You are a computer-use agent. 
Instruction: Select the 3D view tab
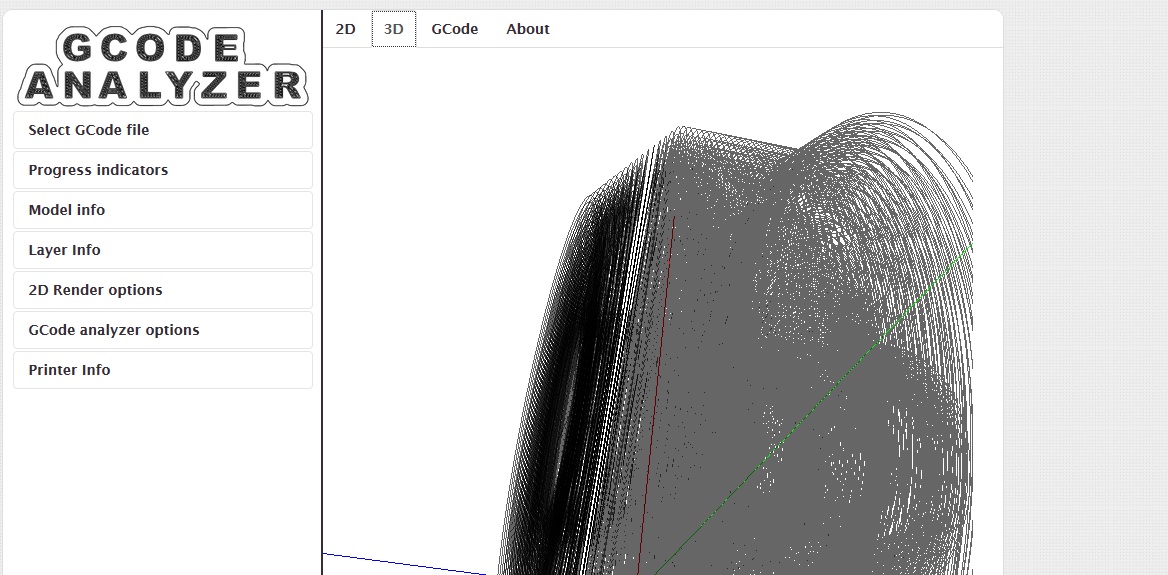coord(394,29)
